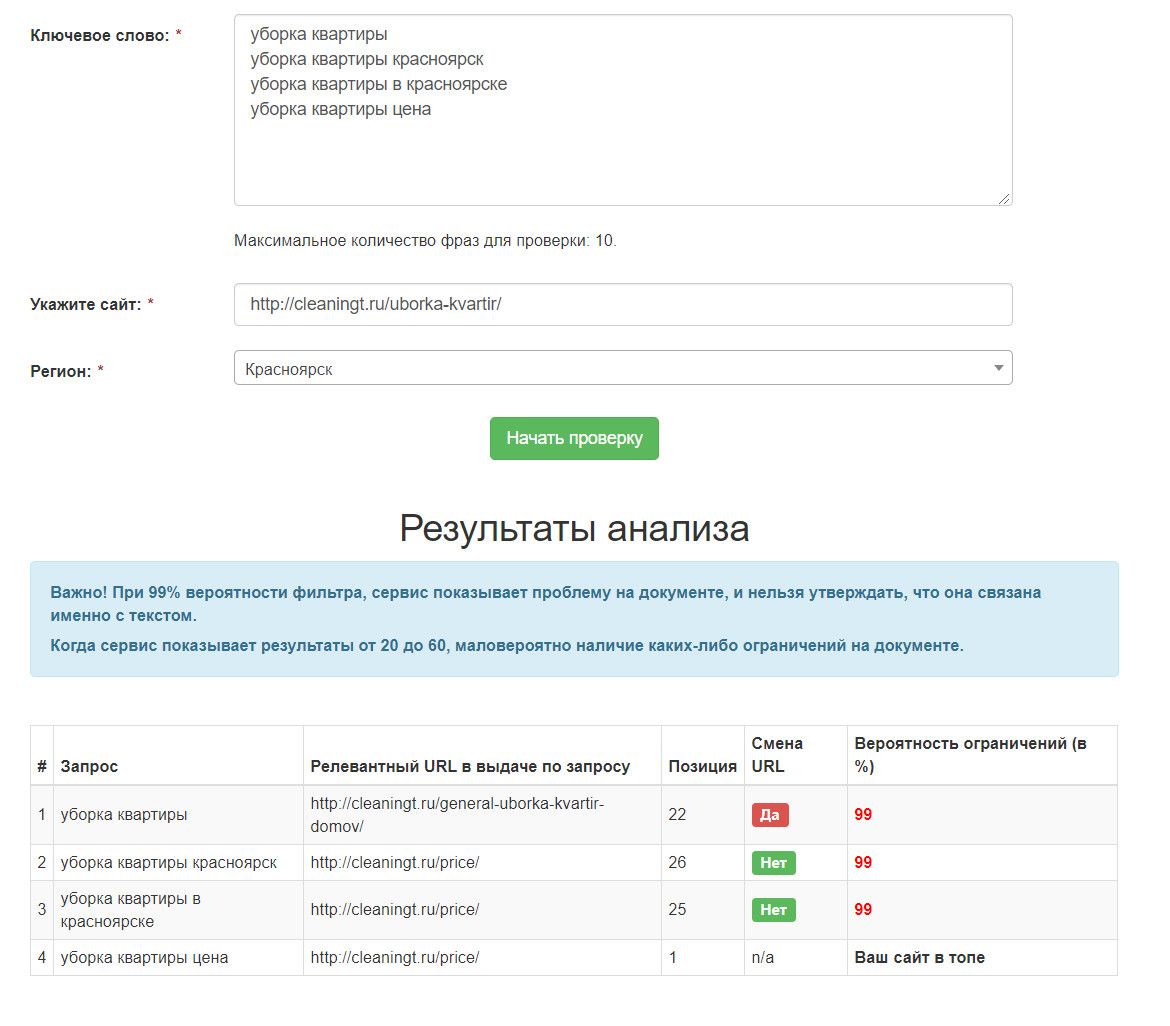Click the Результаты анализа heading
Image resolution: width=1170 pixels, height=1026 pixels.
(x=574, y=528)
